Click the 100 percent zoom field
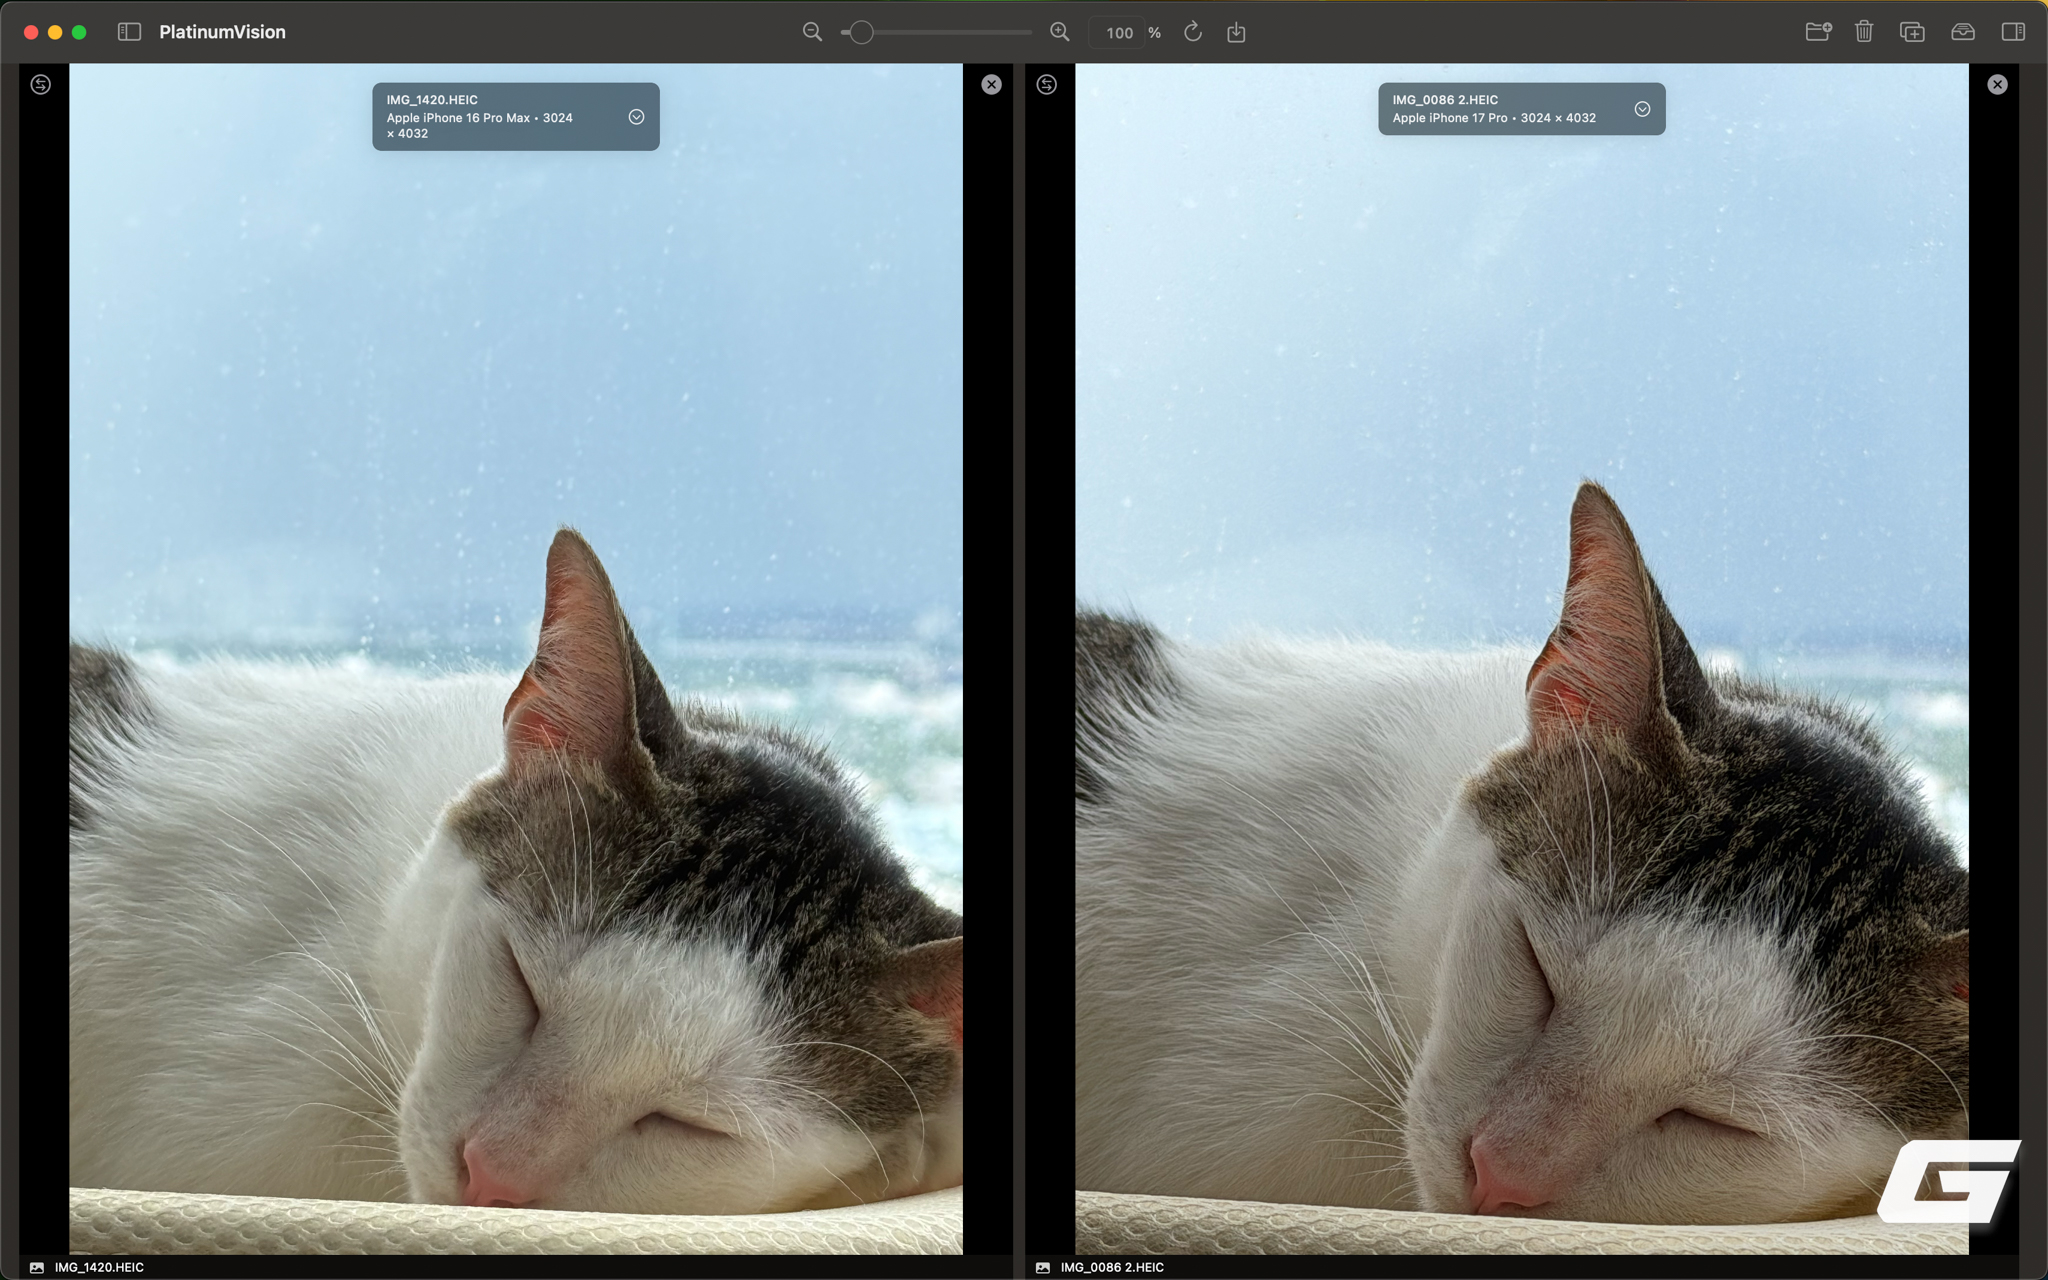This screenshot has width=2048, height=1280. coord(1119,33)
